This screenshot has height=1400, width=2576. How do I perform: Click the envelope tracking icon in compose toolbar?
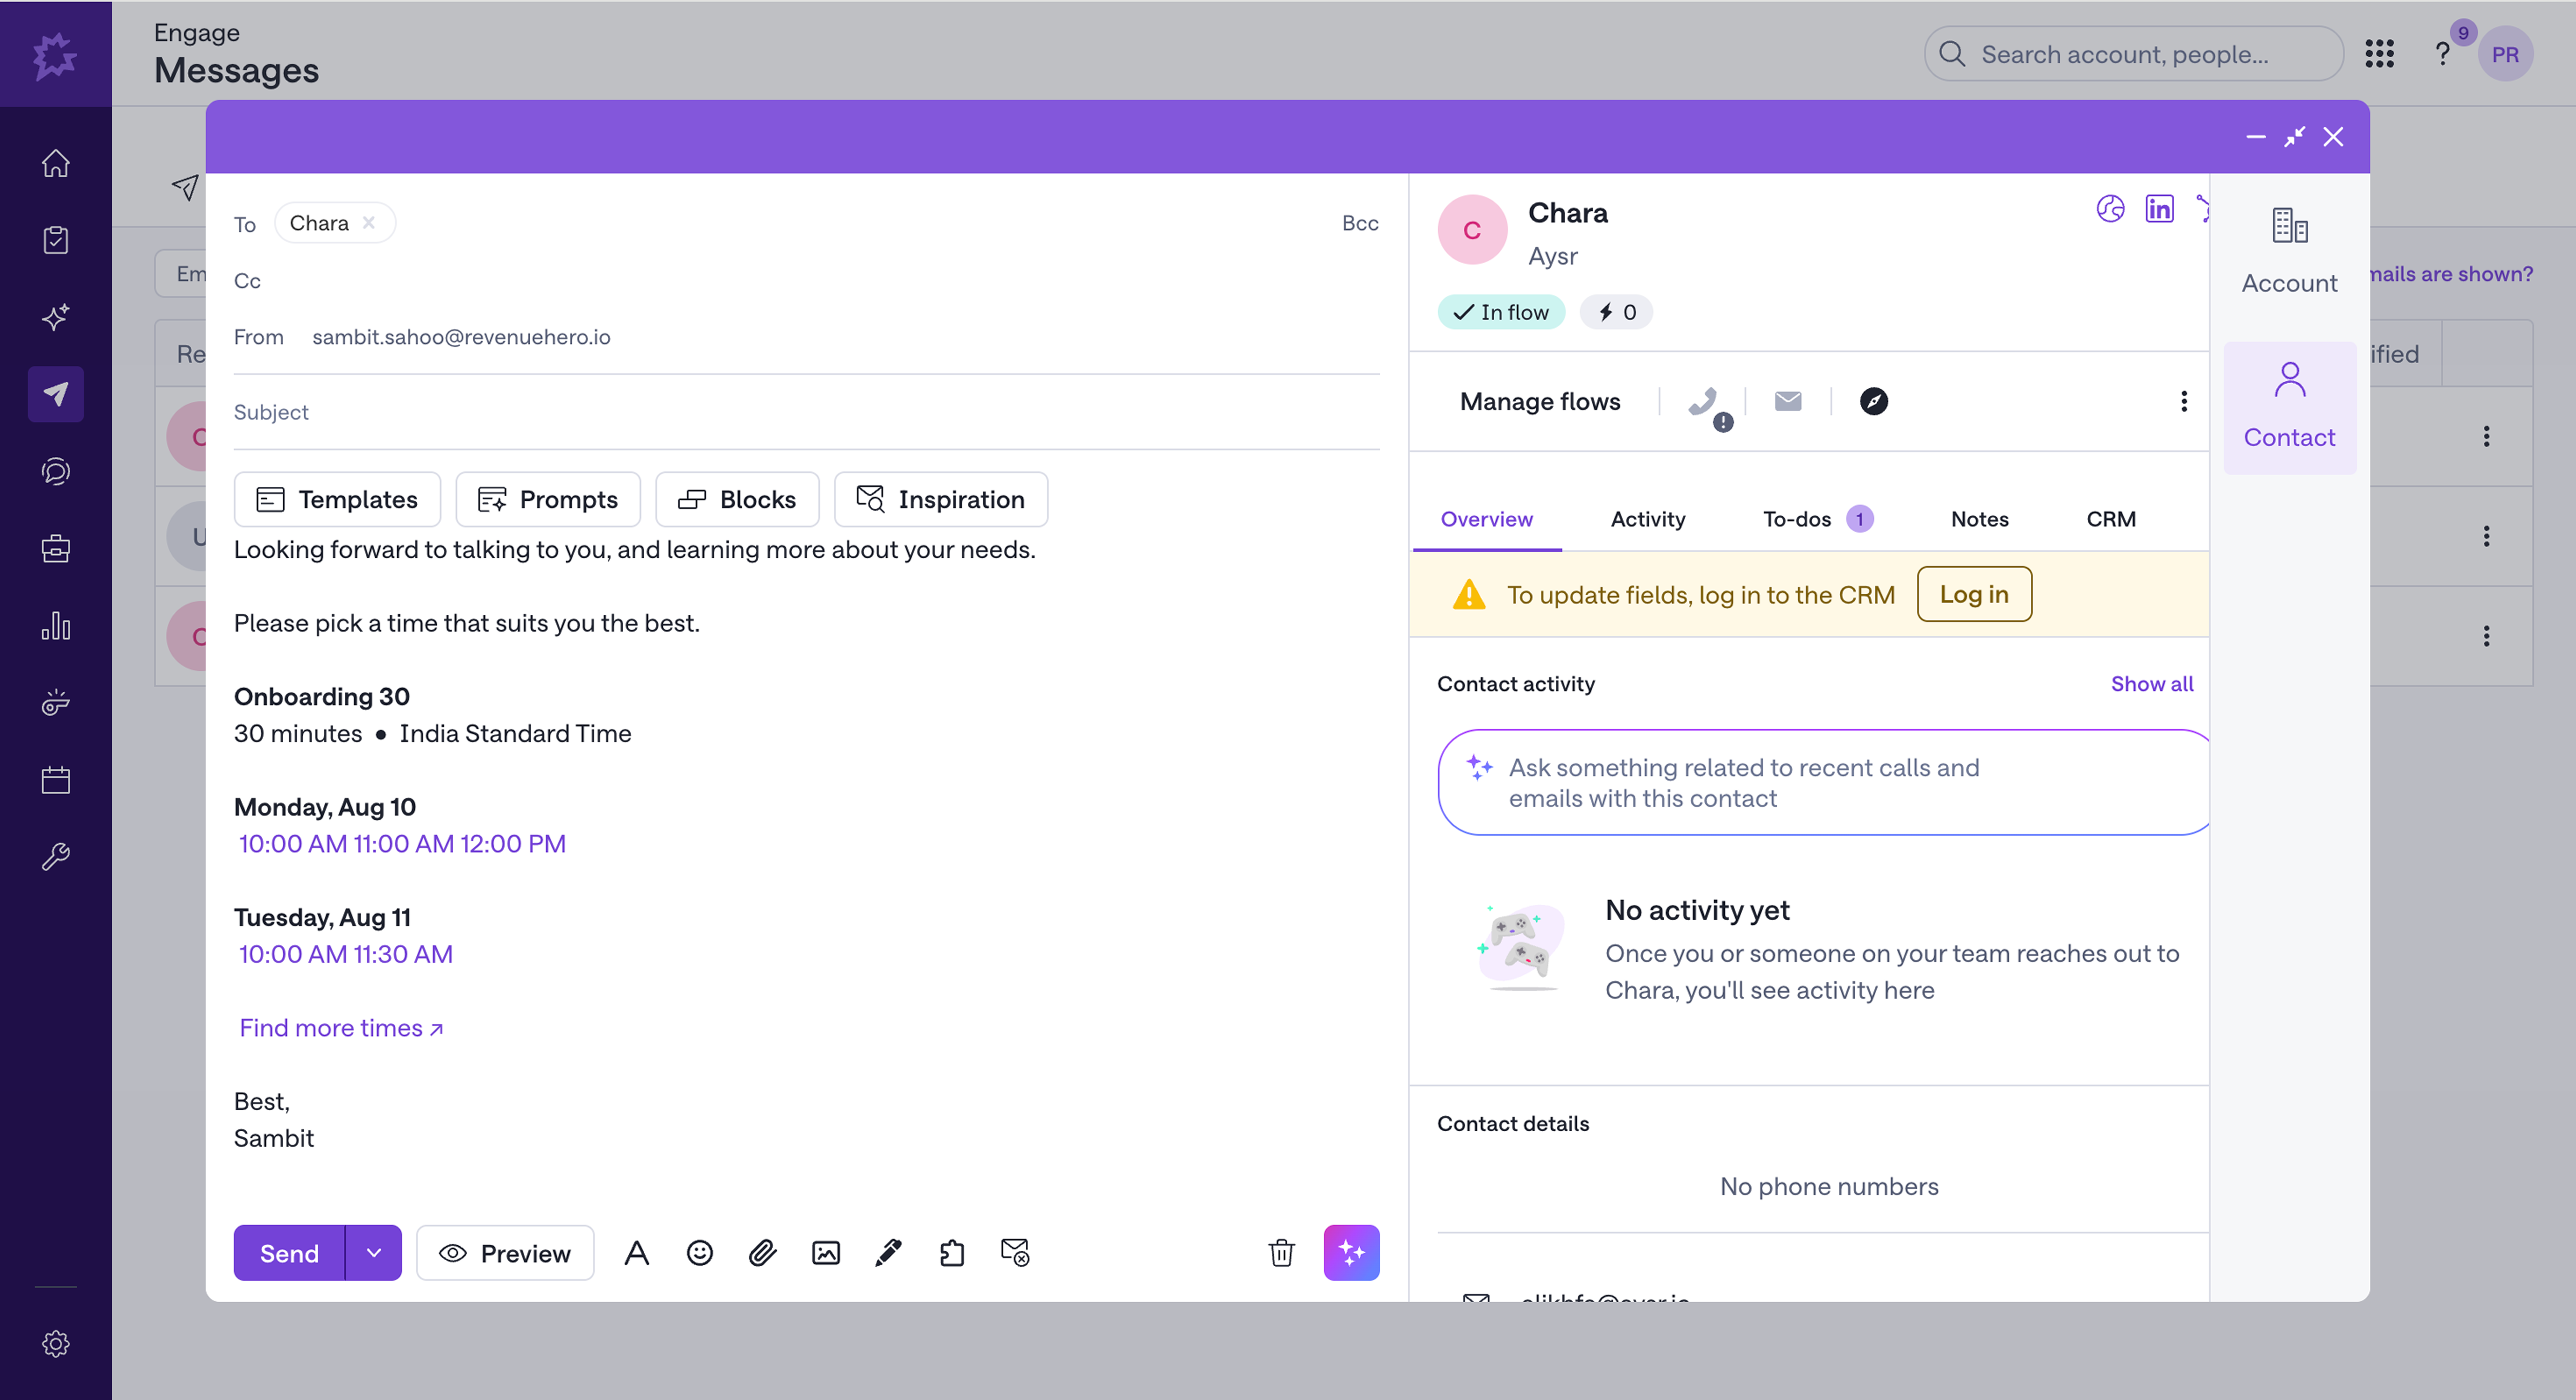coord(1015,1253)
